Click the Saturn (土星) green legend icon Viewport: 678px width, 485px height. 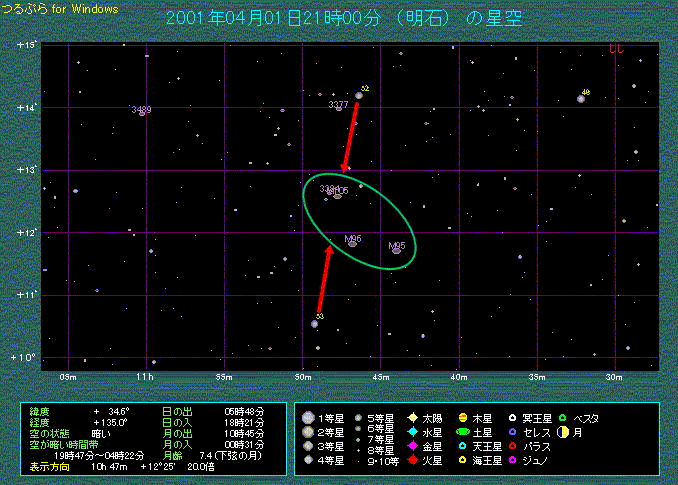point(463,431)
